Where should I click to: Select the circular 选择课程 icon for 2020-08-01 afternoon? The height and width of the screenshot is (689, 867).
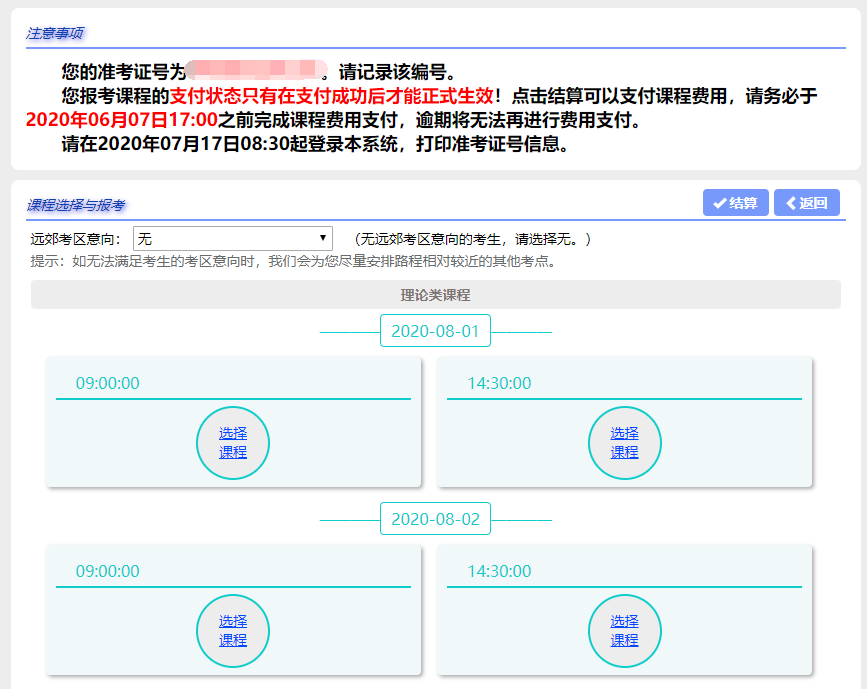click(x=625, y=442)
